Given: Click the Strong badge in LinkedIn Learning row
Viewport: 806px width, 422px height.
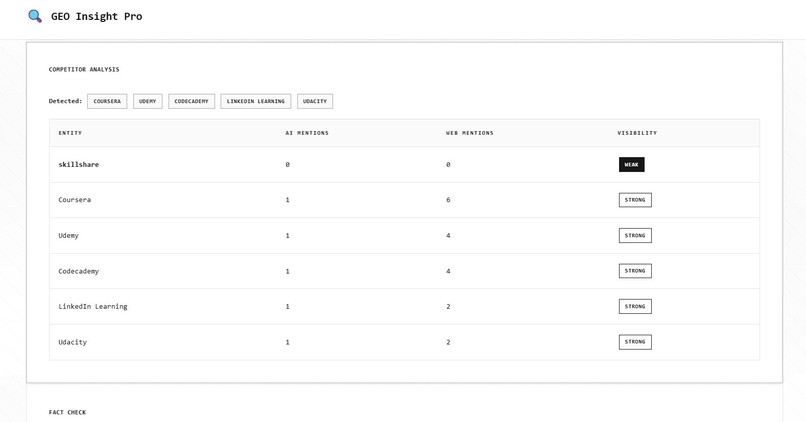Looking at the screenshot, I should [x=635, y=306].
